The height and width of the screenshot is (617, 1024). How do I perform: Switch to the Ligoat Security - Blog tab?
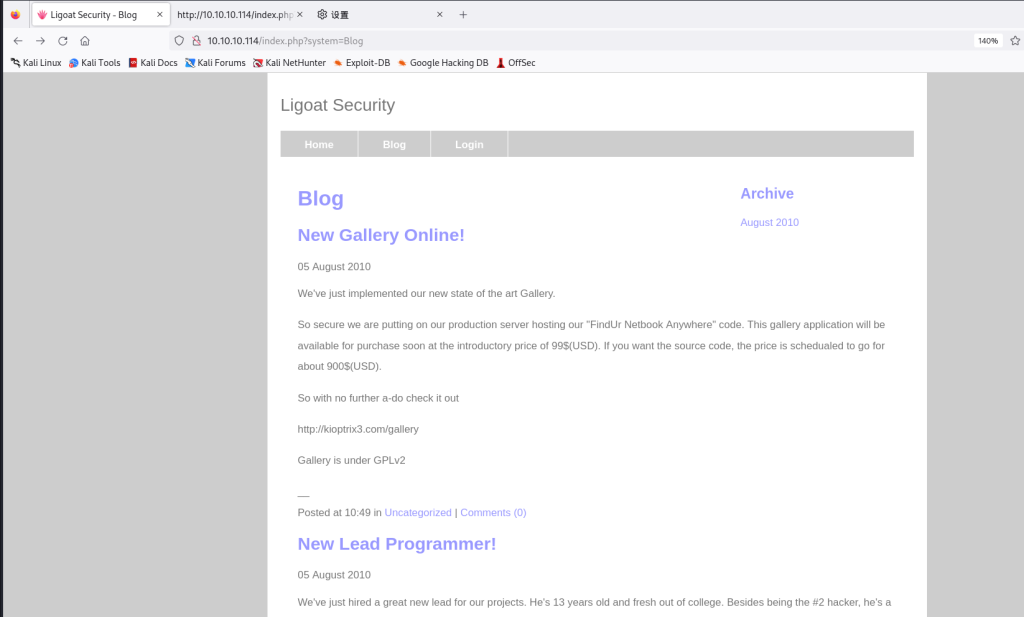[101, 14]
